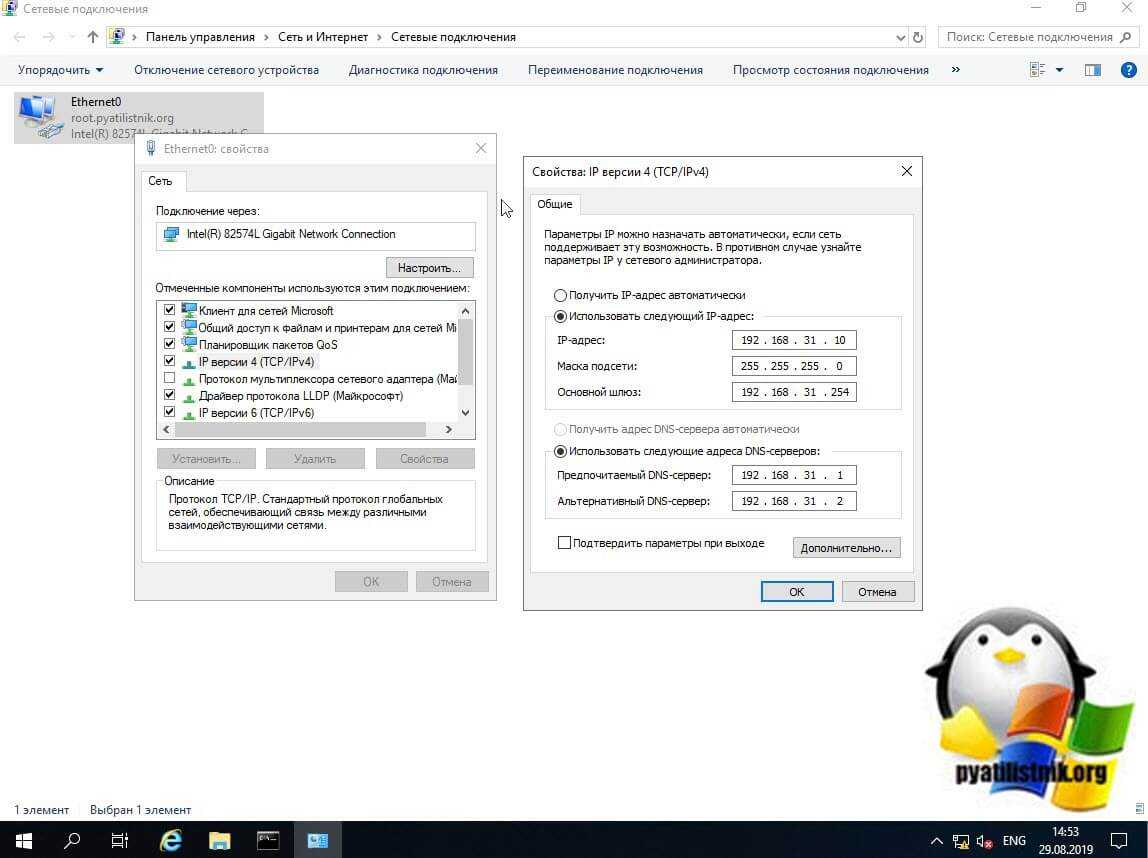The height and width of the screenshot is (858, 1148).
Task: Select the Ethernet0 network adapter icon
Action: click(40, 116)
